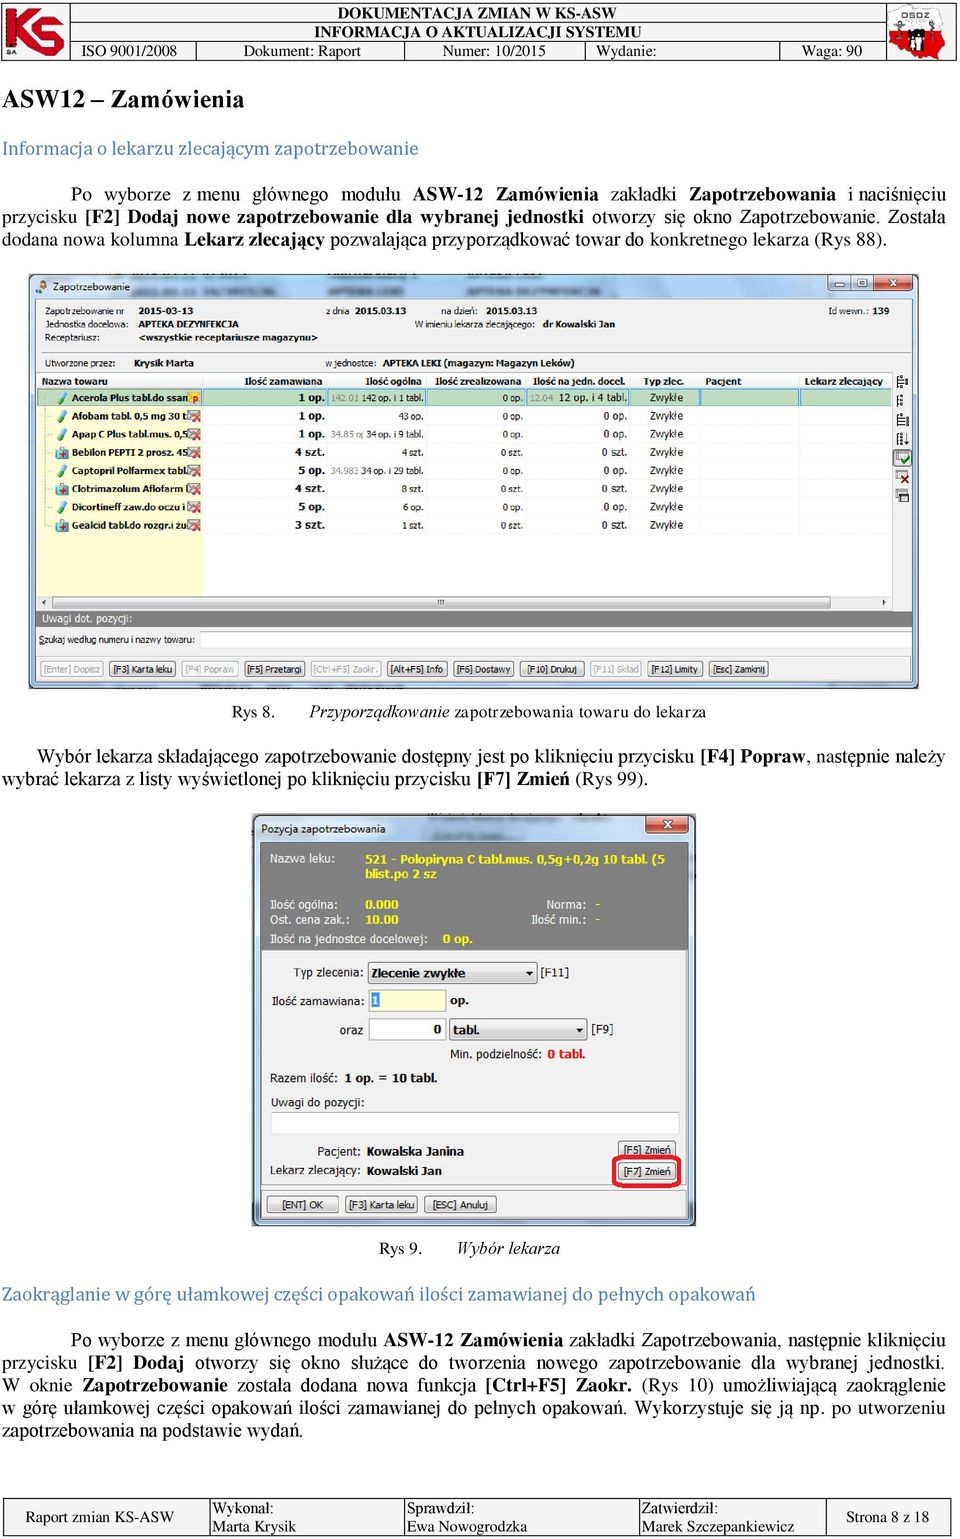The width and height of the screenshot is (960, 1539).
Task: Click the Bebilon PEPTI row package icon
Action: pos(62,453)
